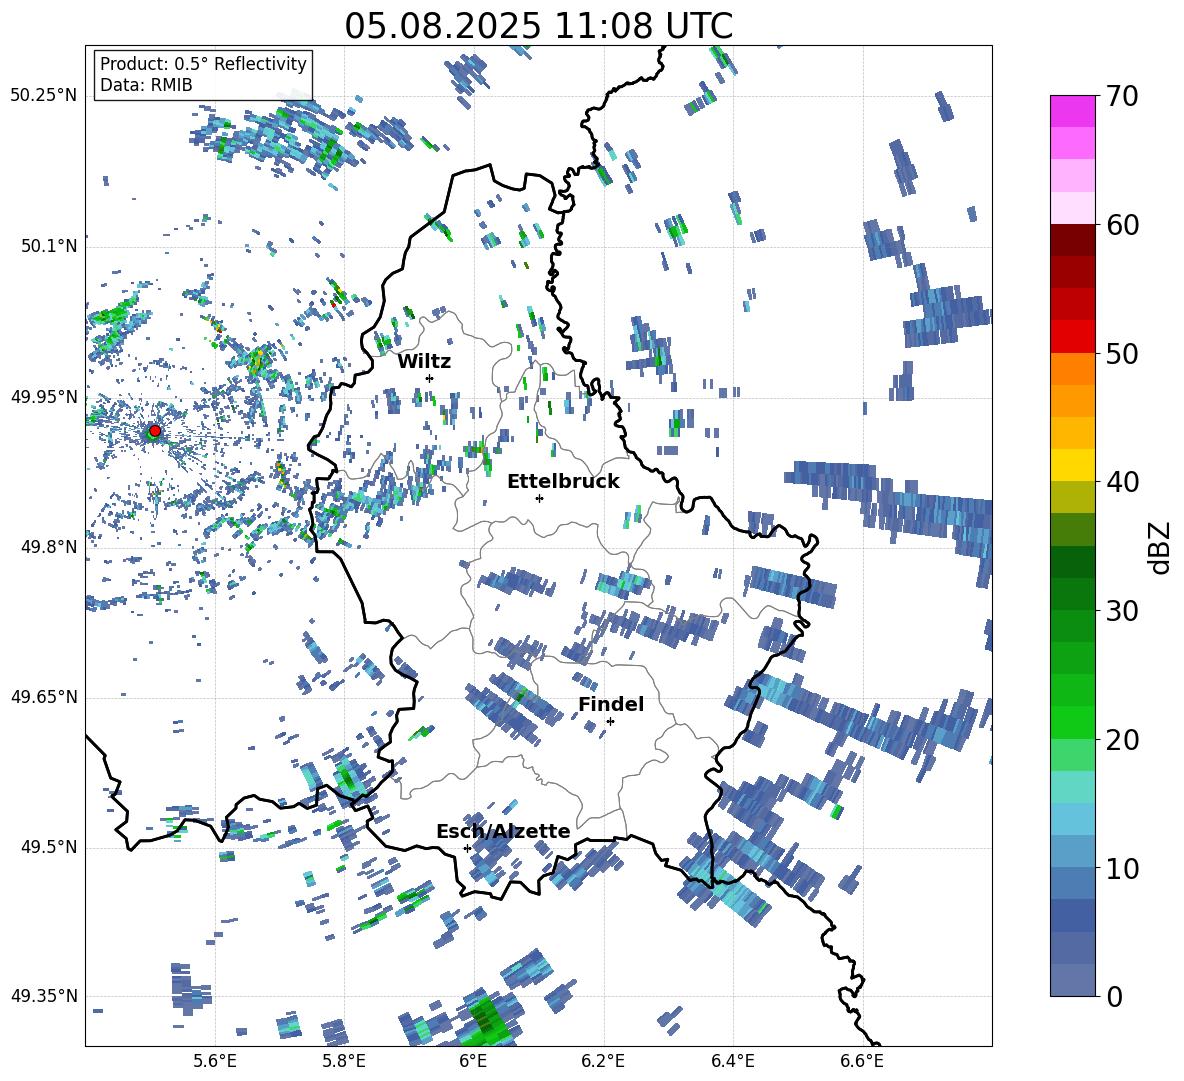Click the 49.65°N latitude label

point(44,697)
